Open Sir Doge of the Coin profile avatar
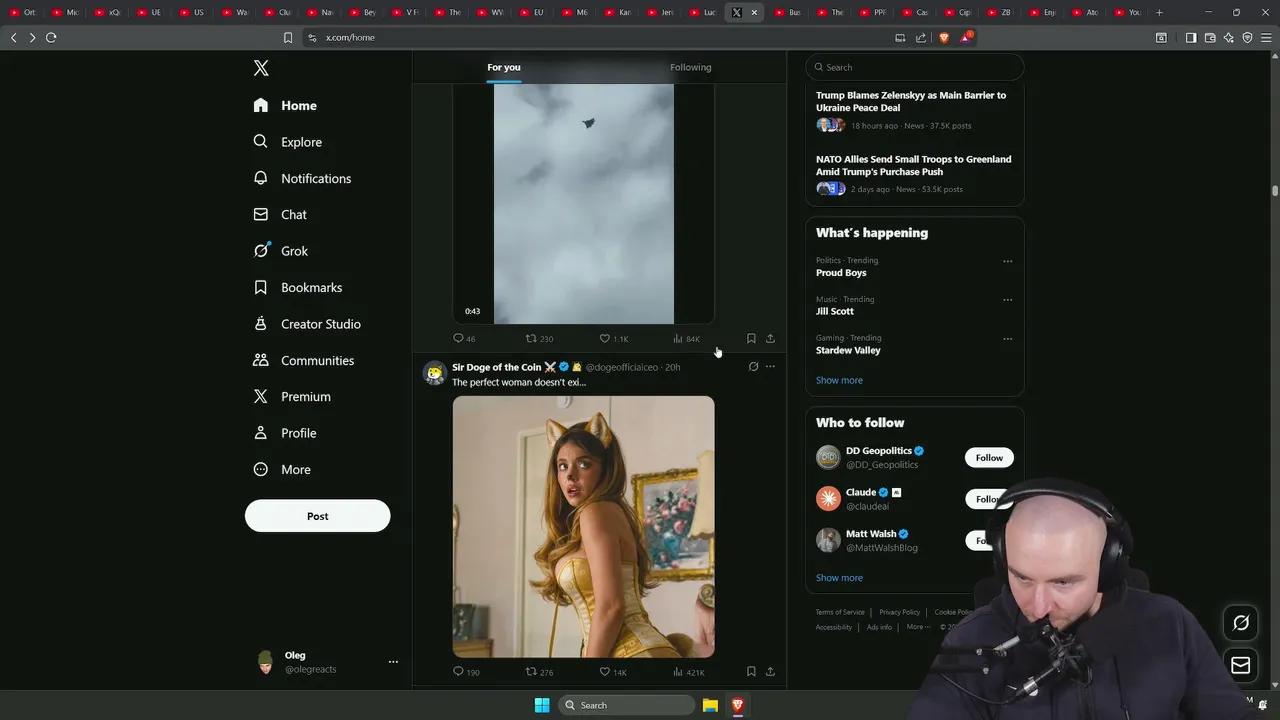Viewport: 1280px width, 720px height. 435,373
